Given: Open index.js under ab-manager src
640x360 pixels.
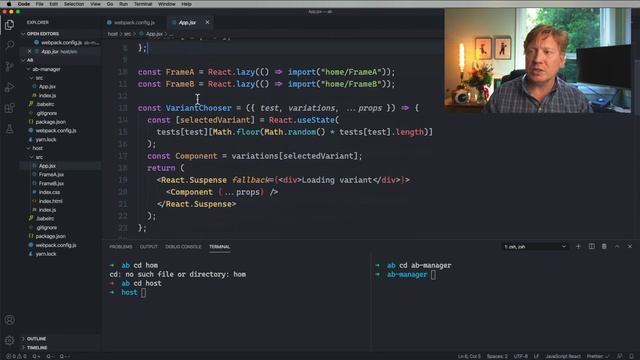Looking at the screenshot, I should 47,96.
